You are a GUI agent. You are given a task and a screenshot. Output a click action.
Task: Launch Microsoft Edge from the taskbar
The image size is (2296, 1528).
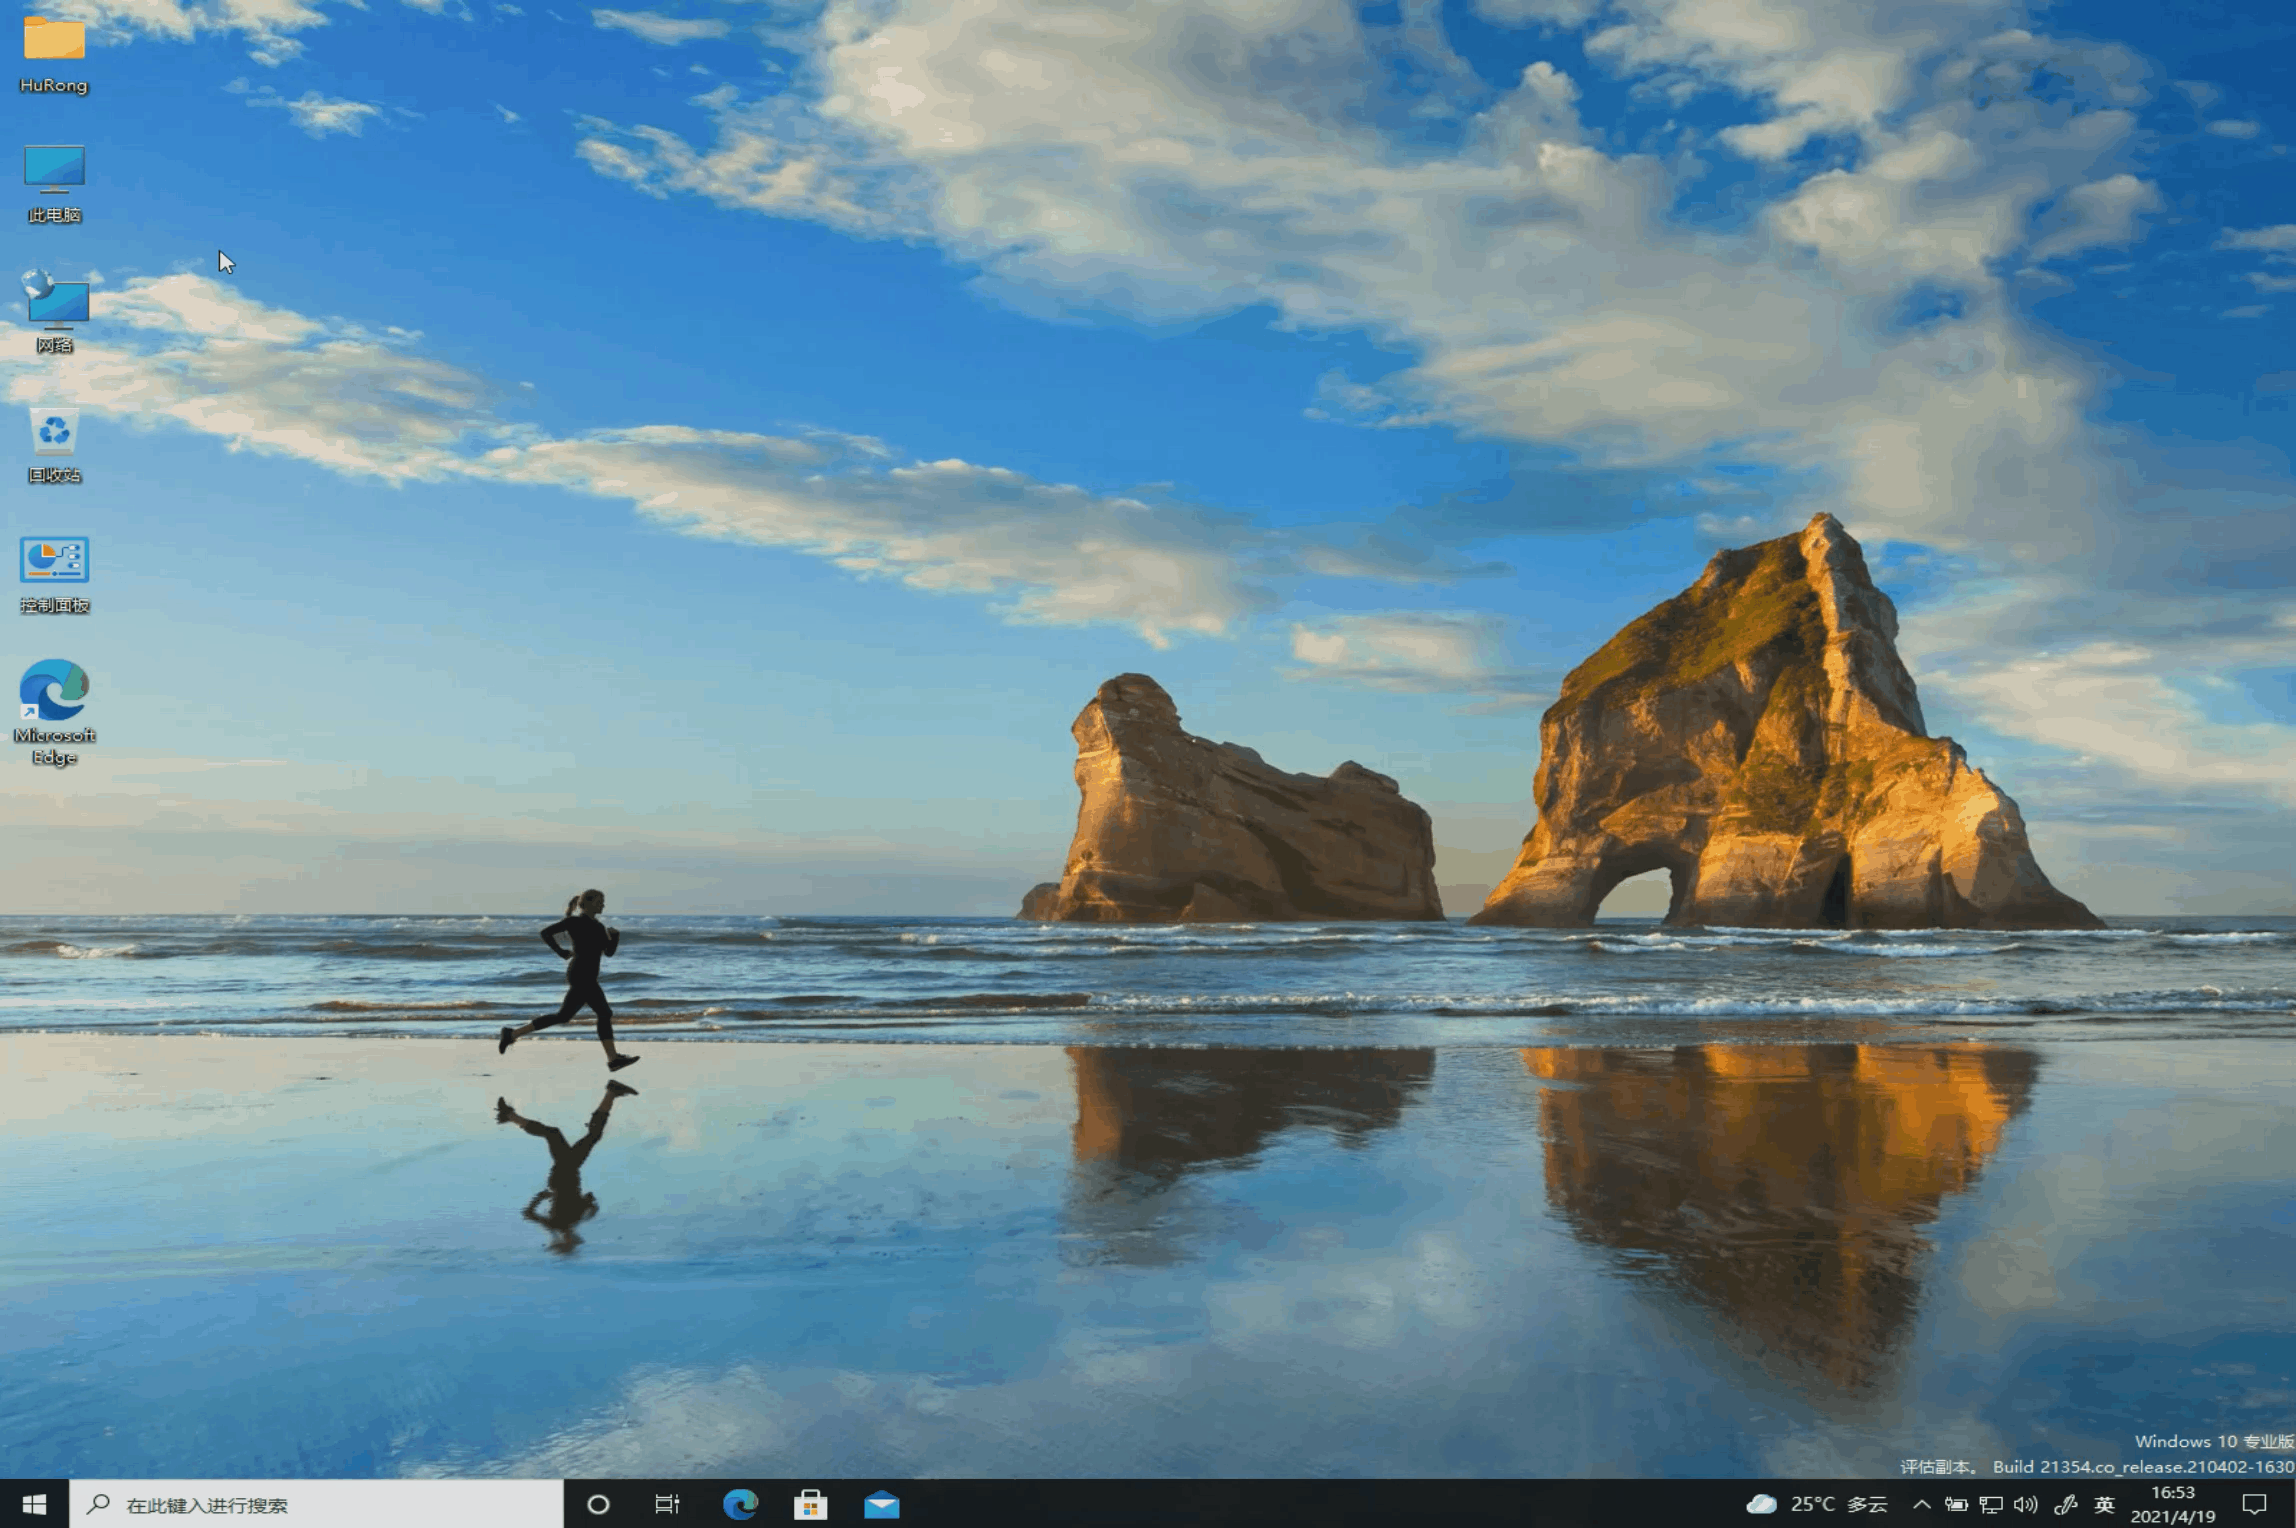740,1504
